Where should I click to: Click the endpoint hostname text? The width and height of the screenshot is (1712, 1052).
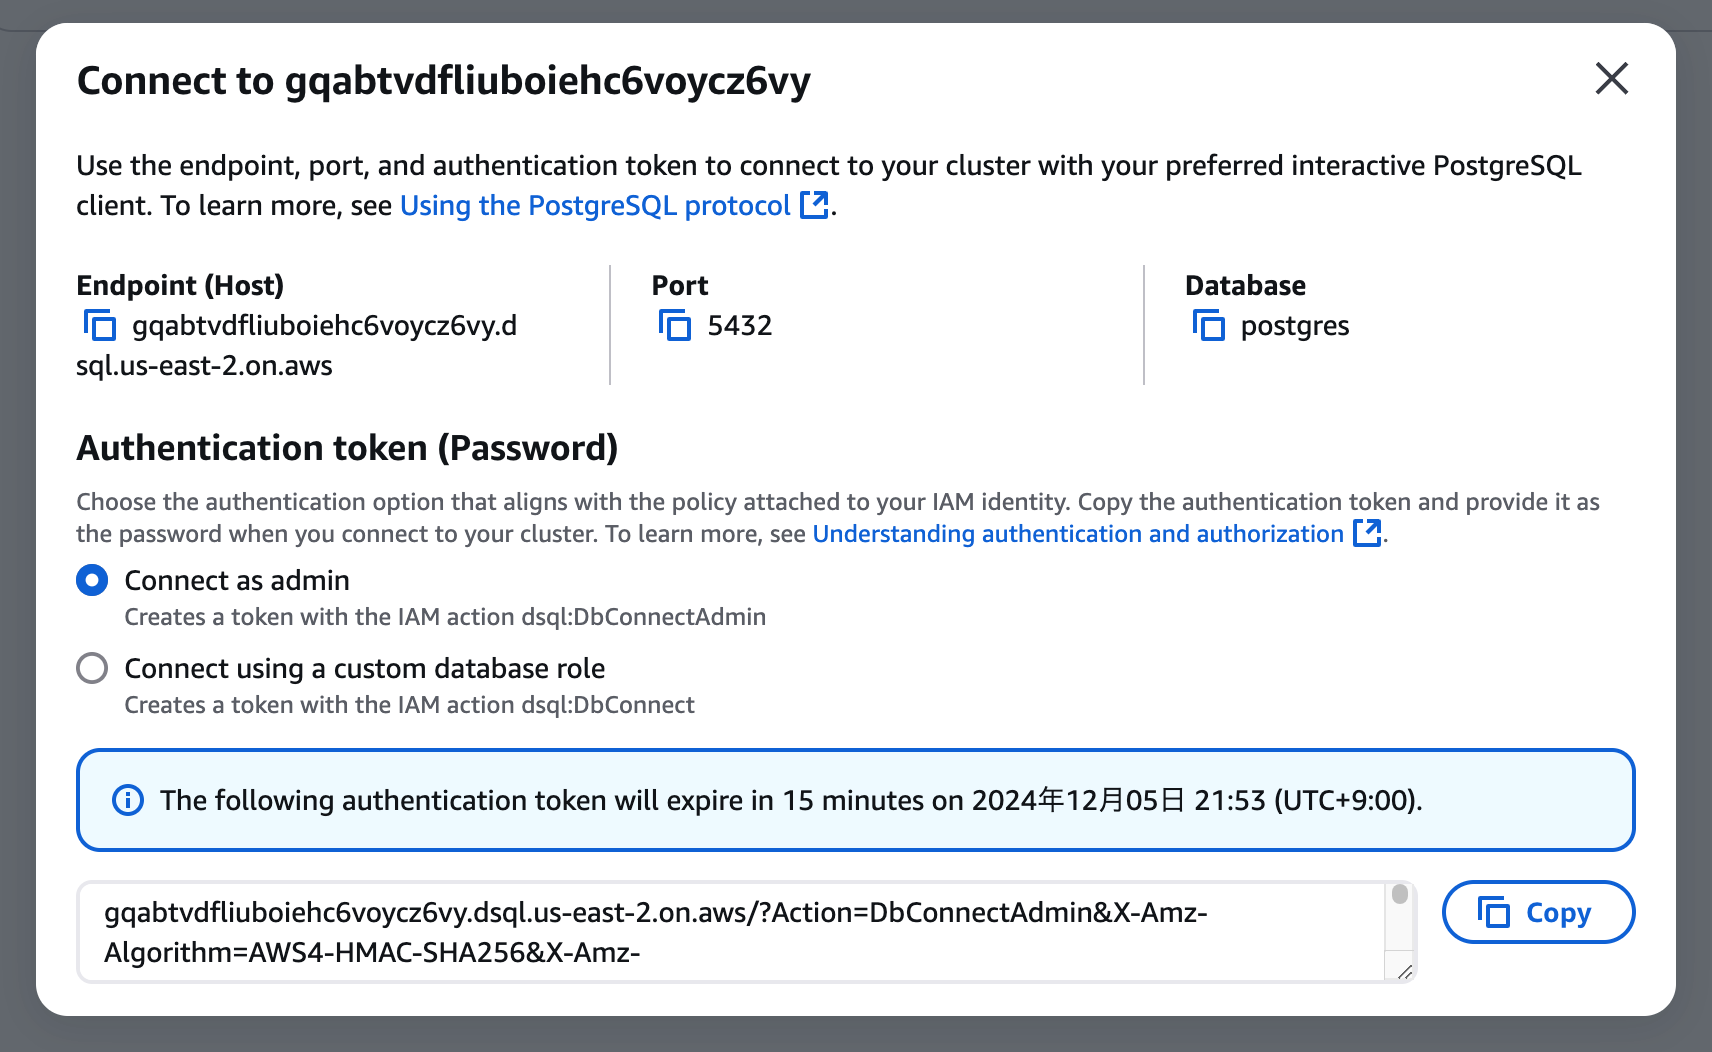point(324,326)
